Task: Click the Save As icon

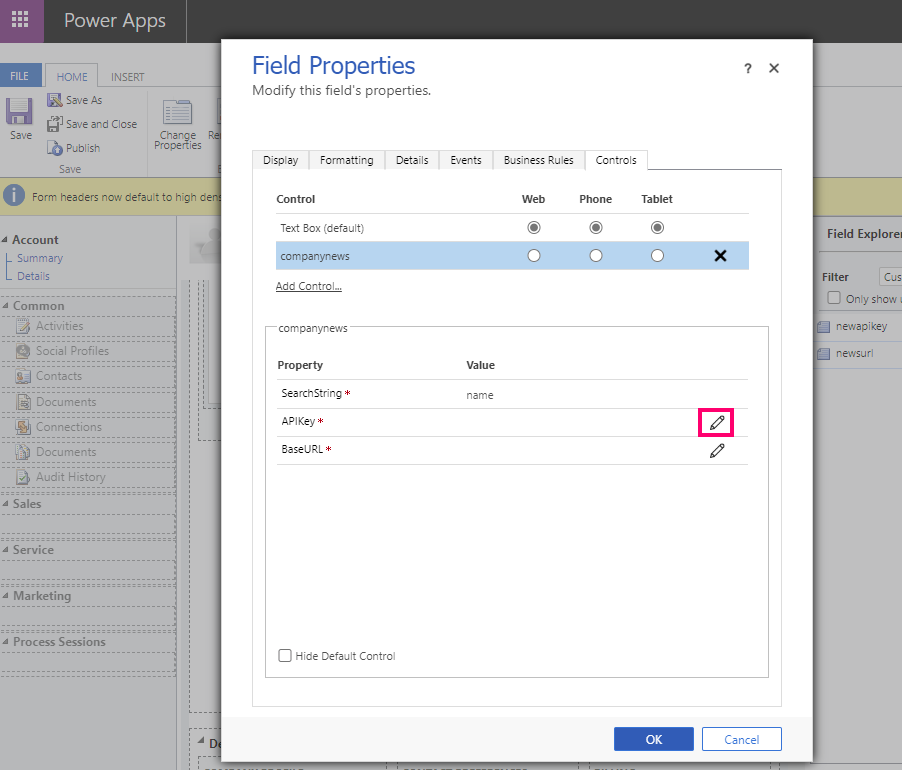Action: pos(55,100)
